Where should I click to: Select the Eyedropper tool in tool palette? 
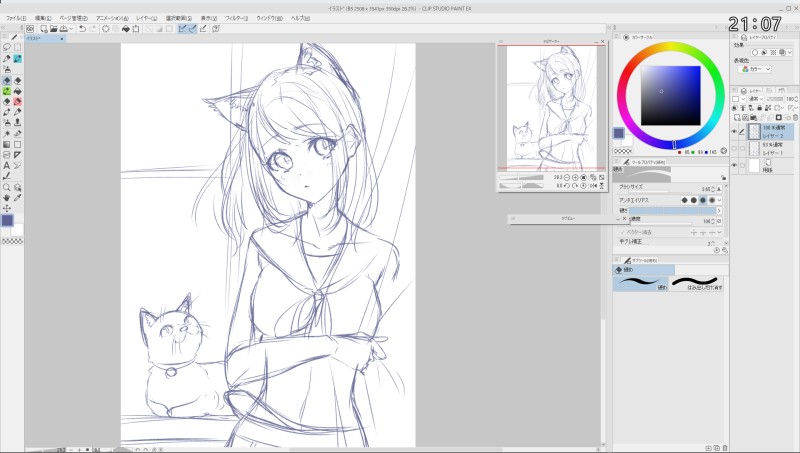click(18, 198)
